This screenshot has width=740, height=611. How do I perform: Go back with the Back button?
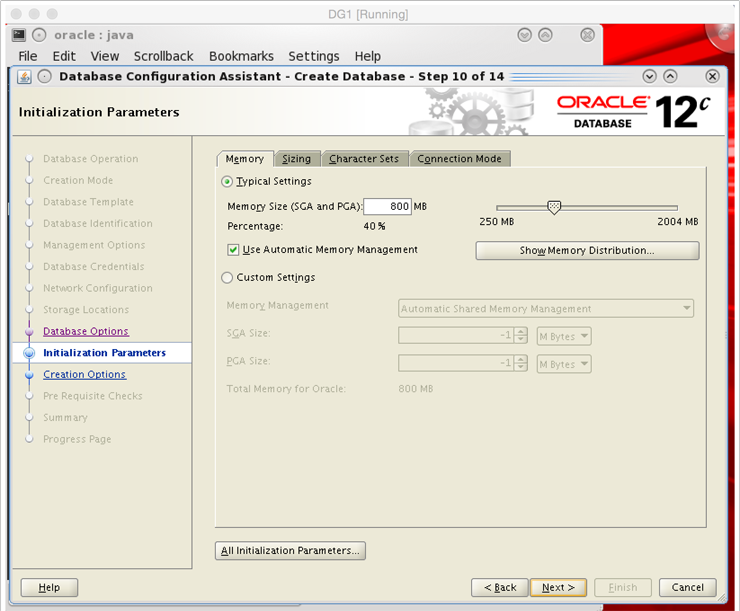(499, 587)
